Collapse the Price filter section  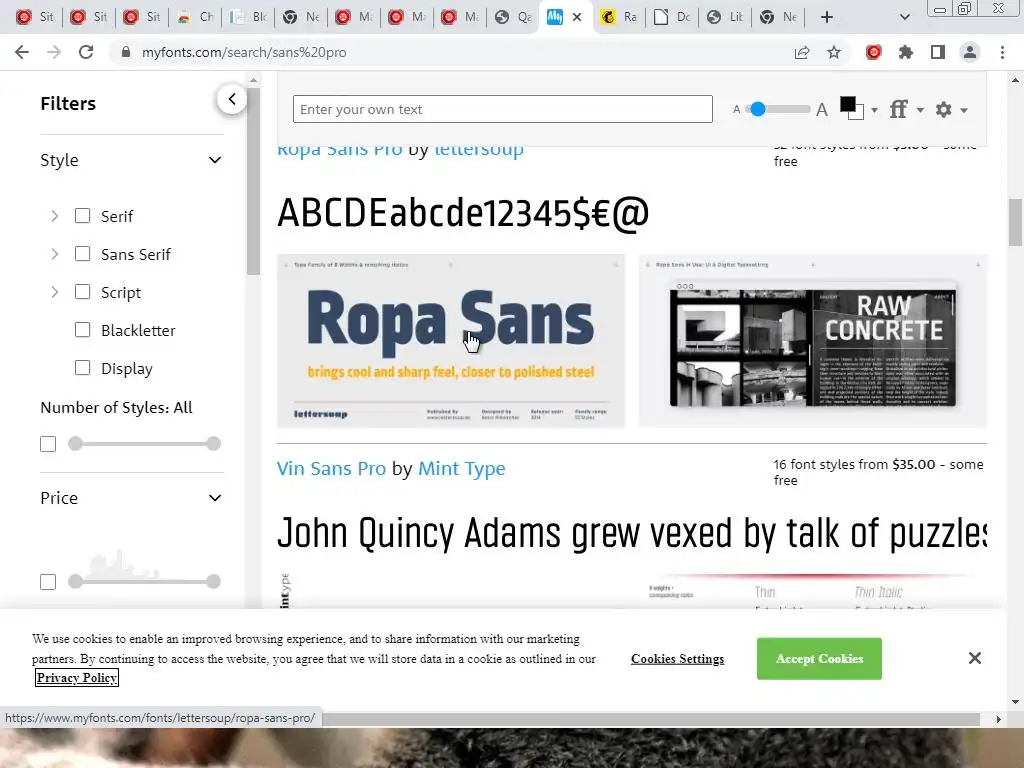[x=215, y=498]
